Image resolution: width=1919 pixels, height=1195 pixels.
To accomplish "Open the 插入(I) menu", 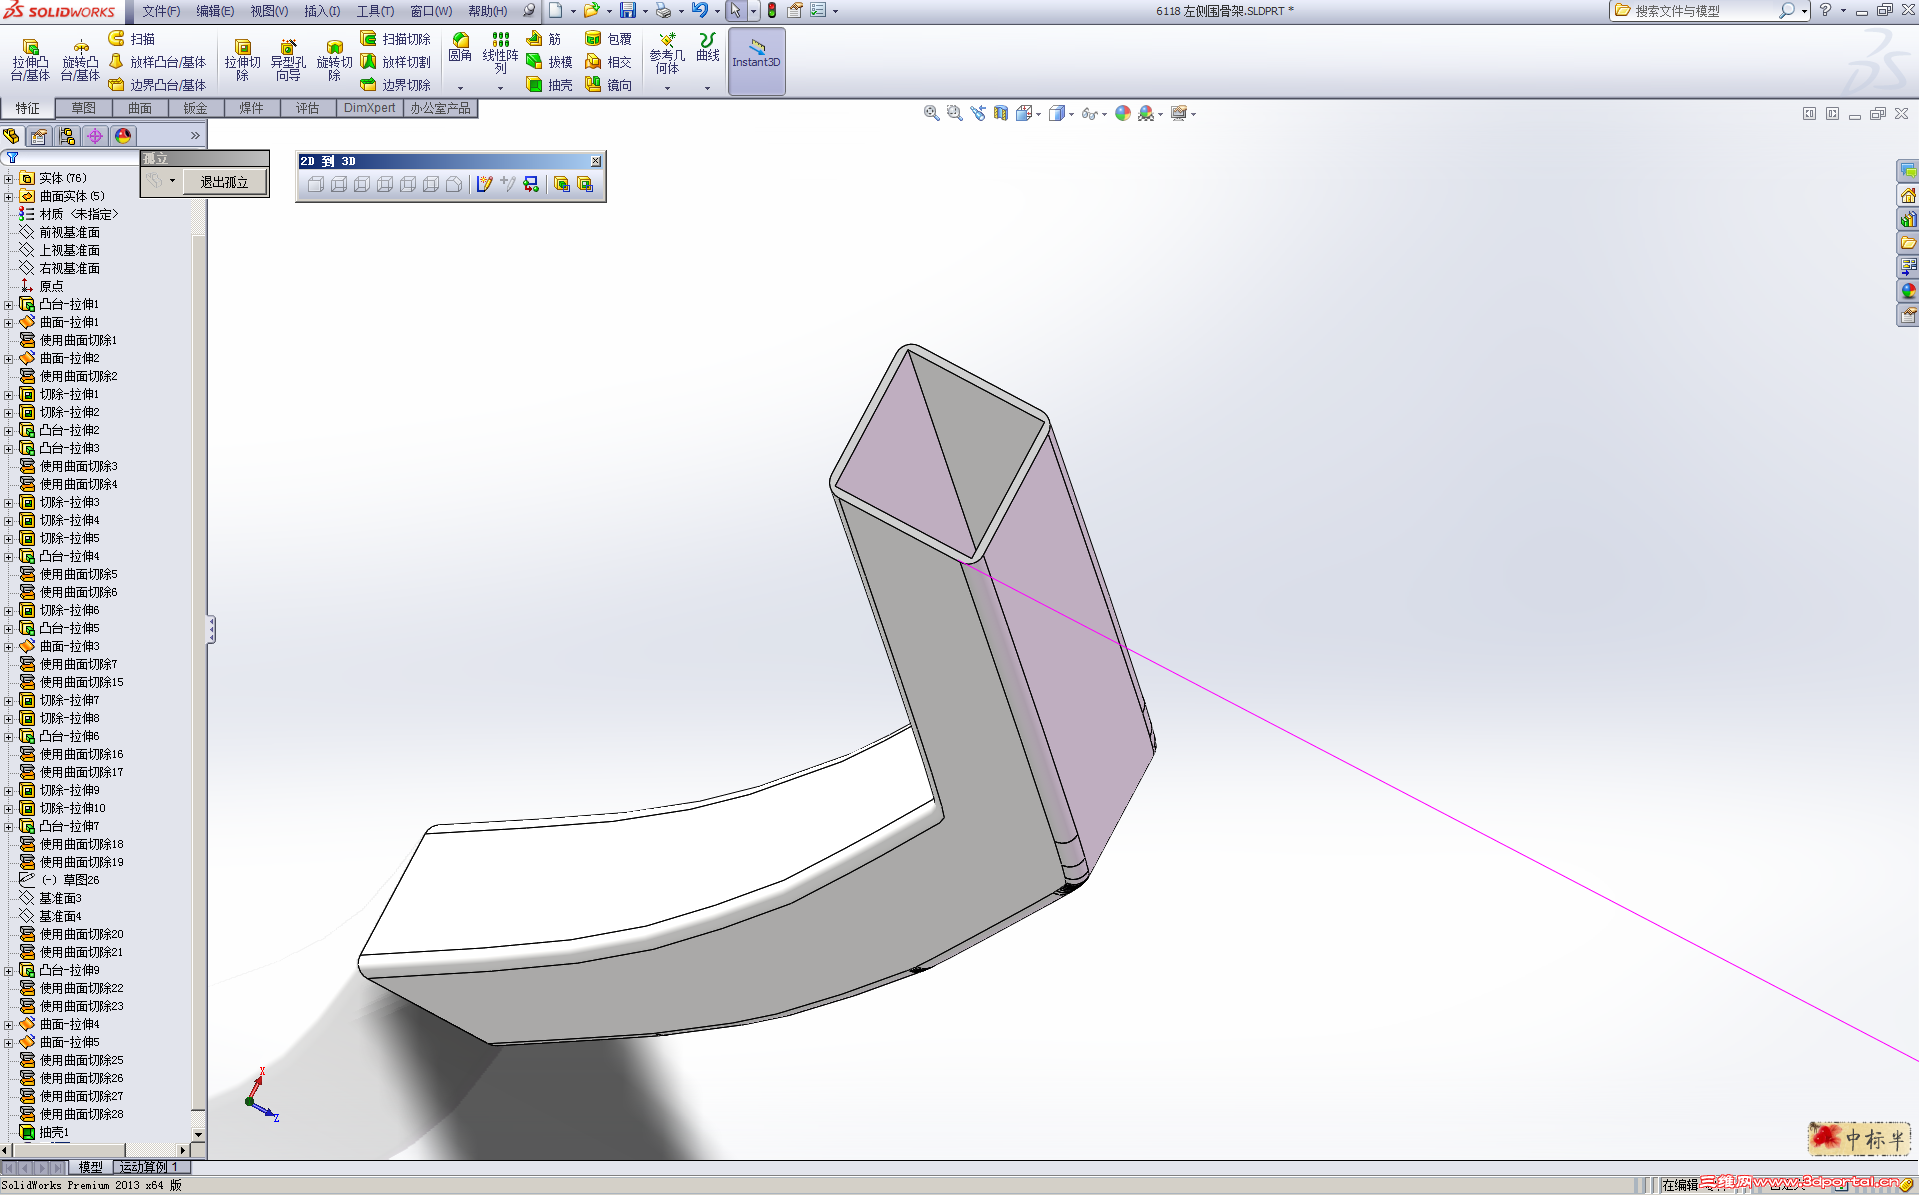I will (322, 11).
